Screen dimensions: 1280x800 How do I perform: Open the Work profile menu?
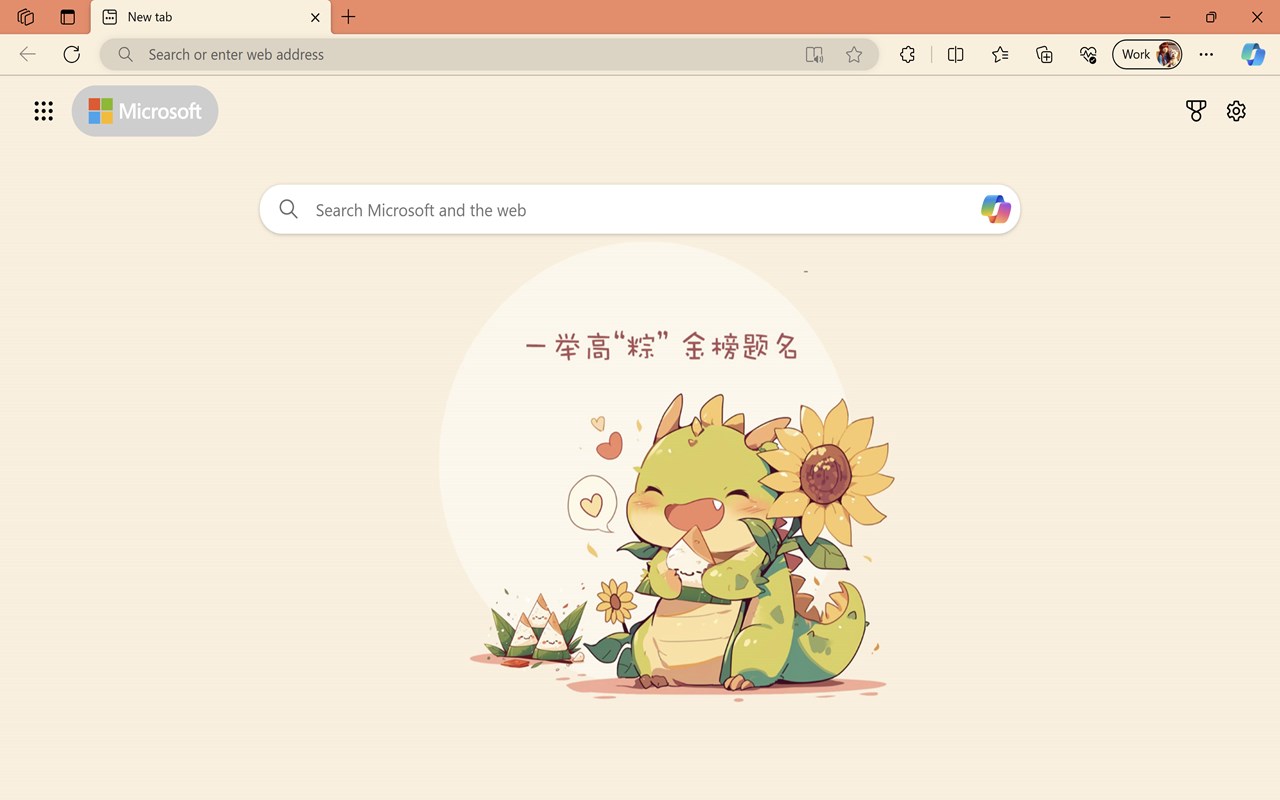[1148, 54]
